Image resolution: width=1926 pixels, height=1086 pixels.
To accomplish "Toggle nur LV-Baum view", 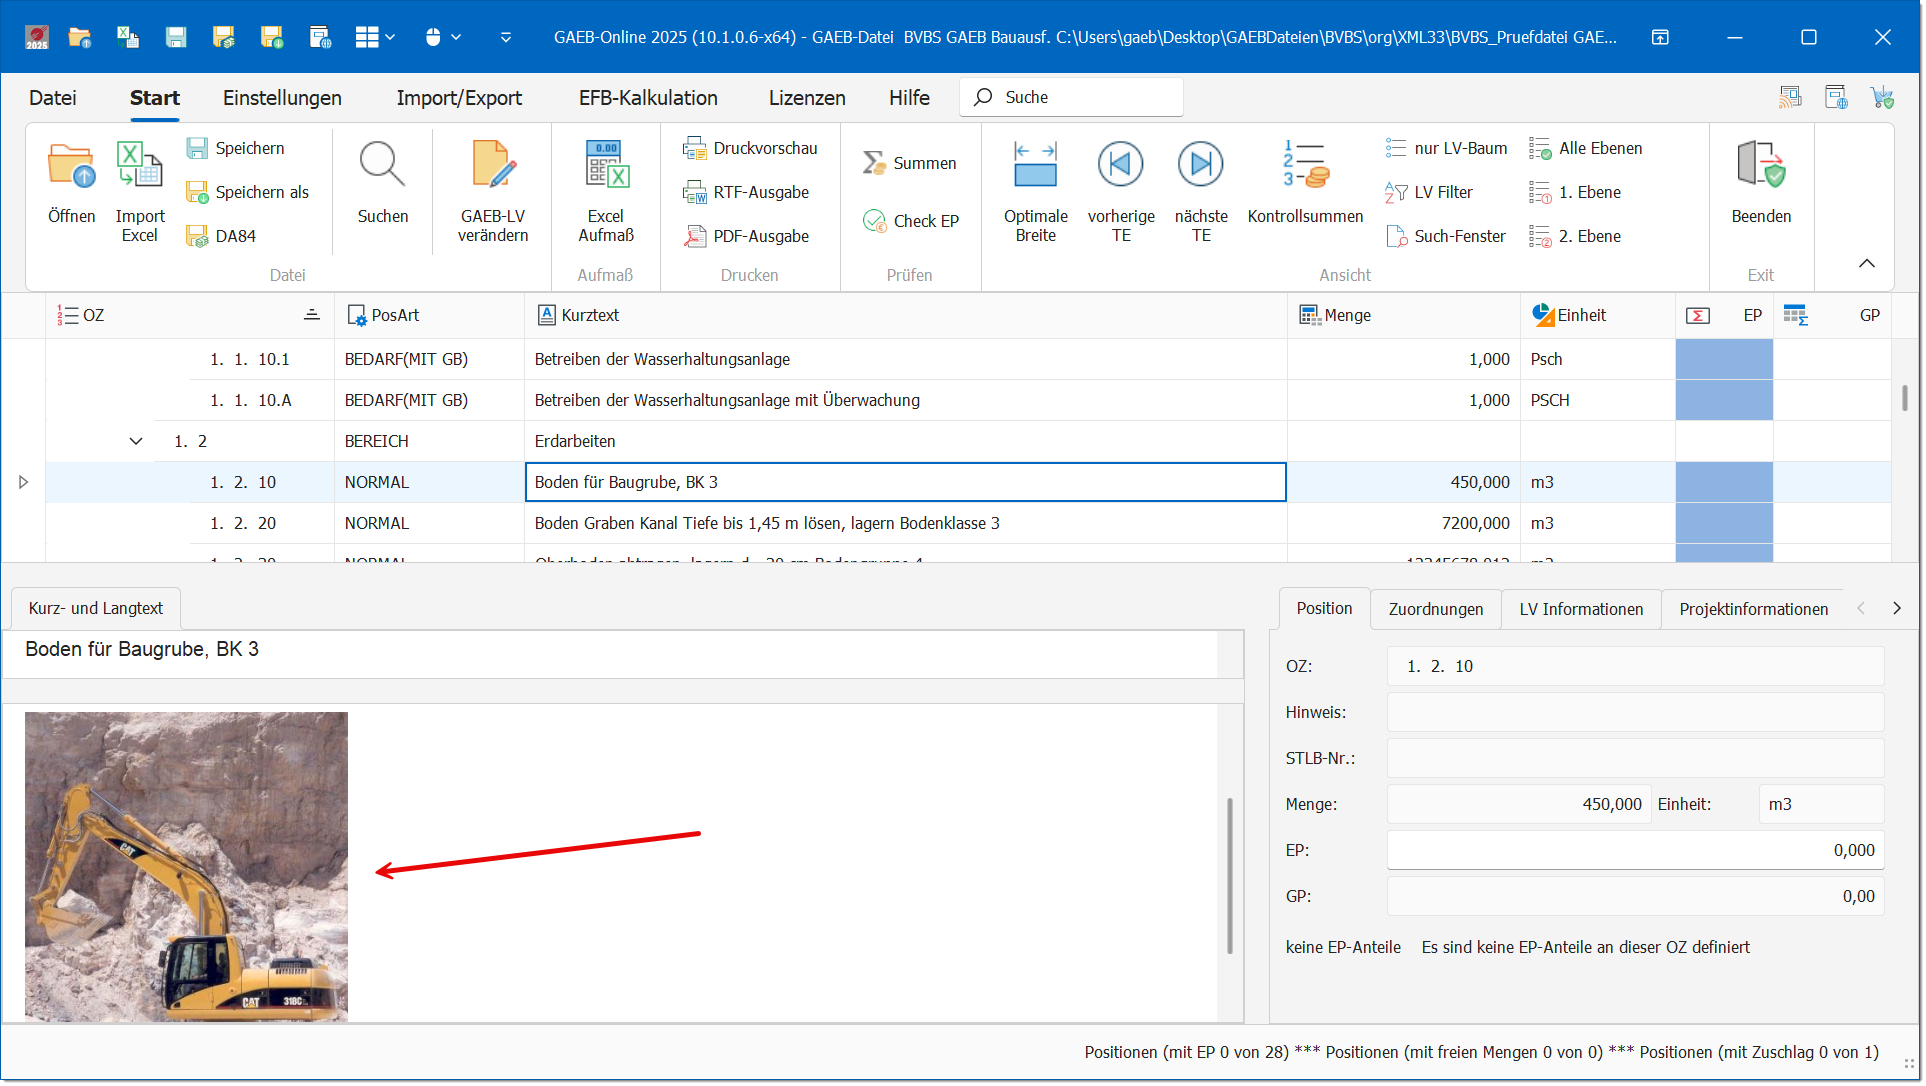I will [x=1446, y=149].
